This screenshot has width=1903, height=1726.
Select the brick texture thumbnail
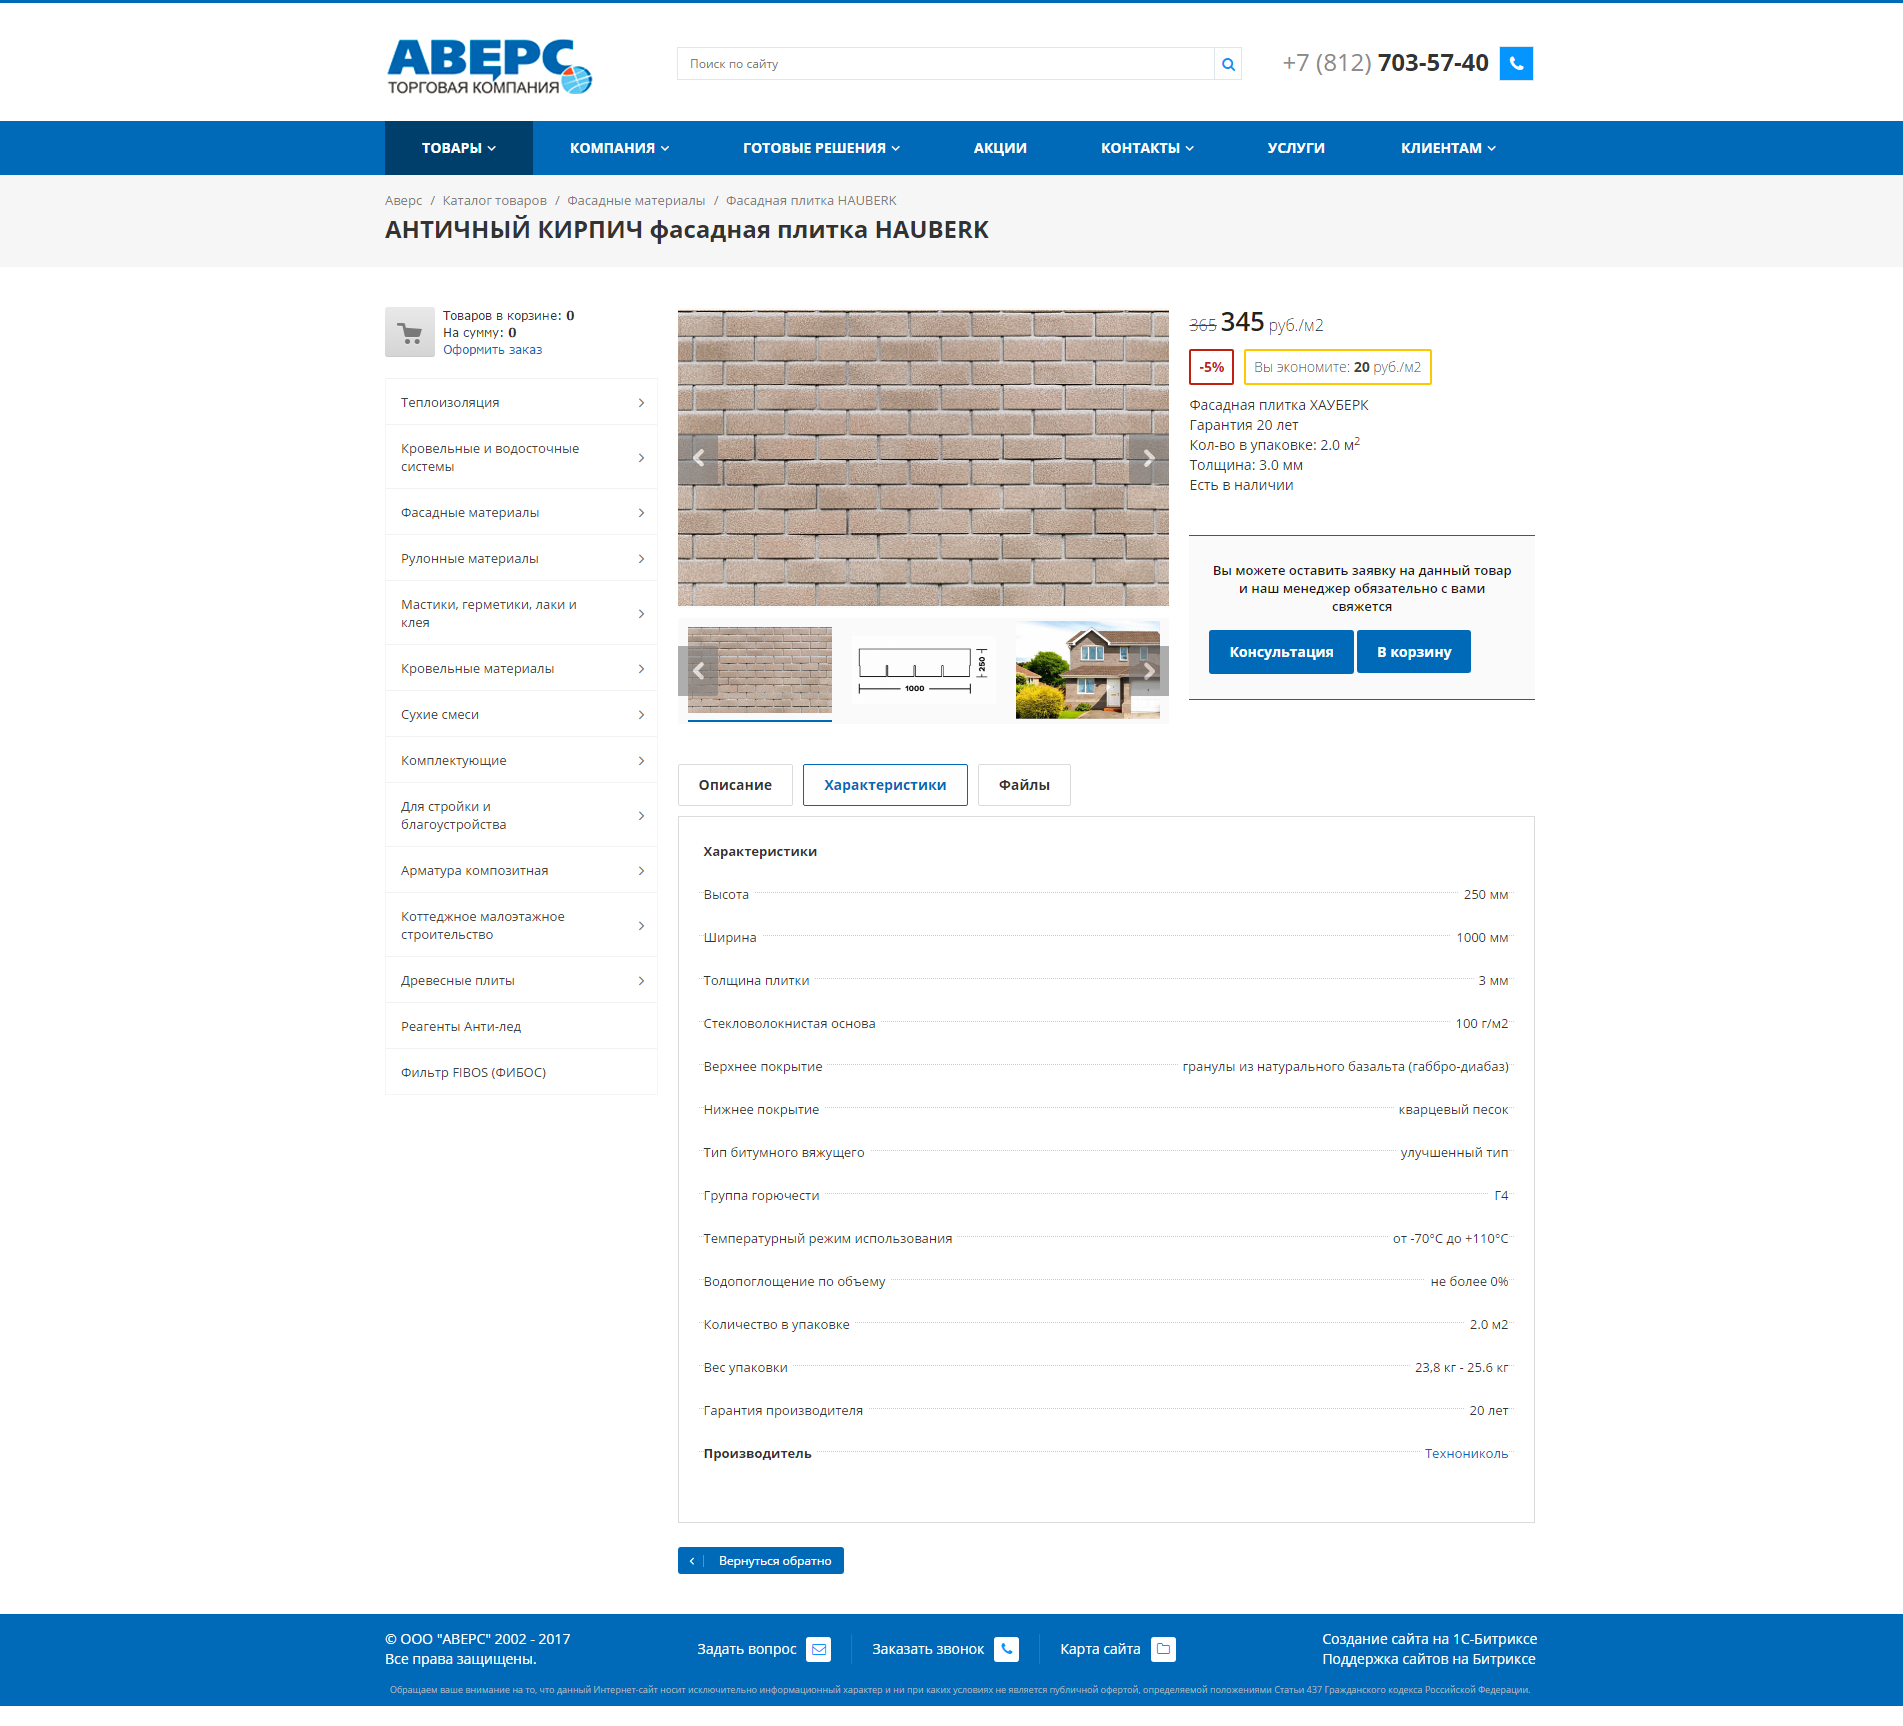[760, 669]
